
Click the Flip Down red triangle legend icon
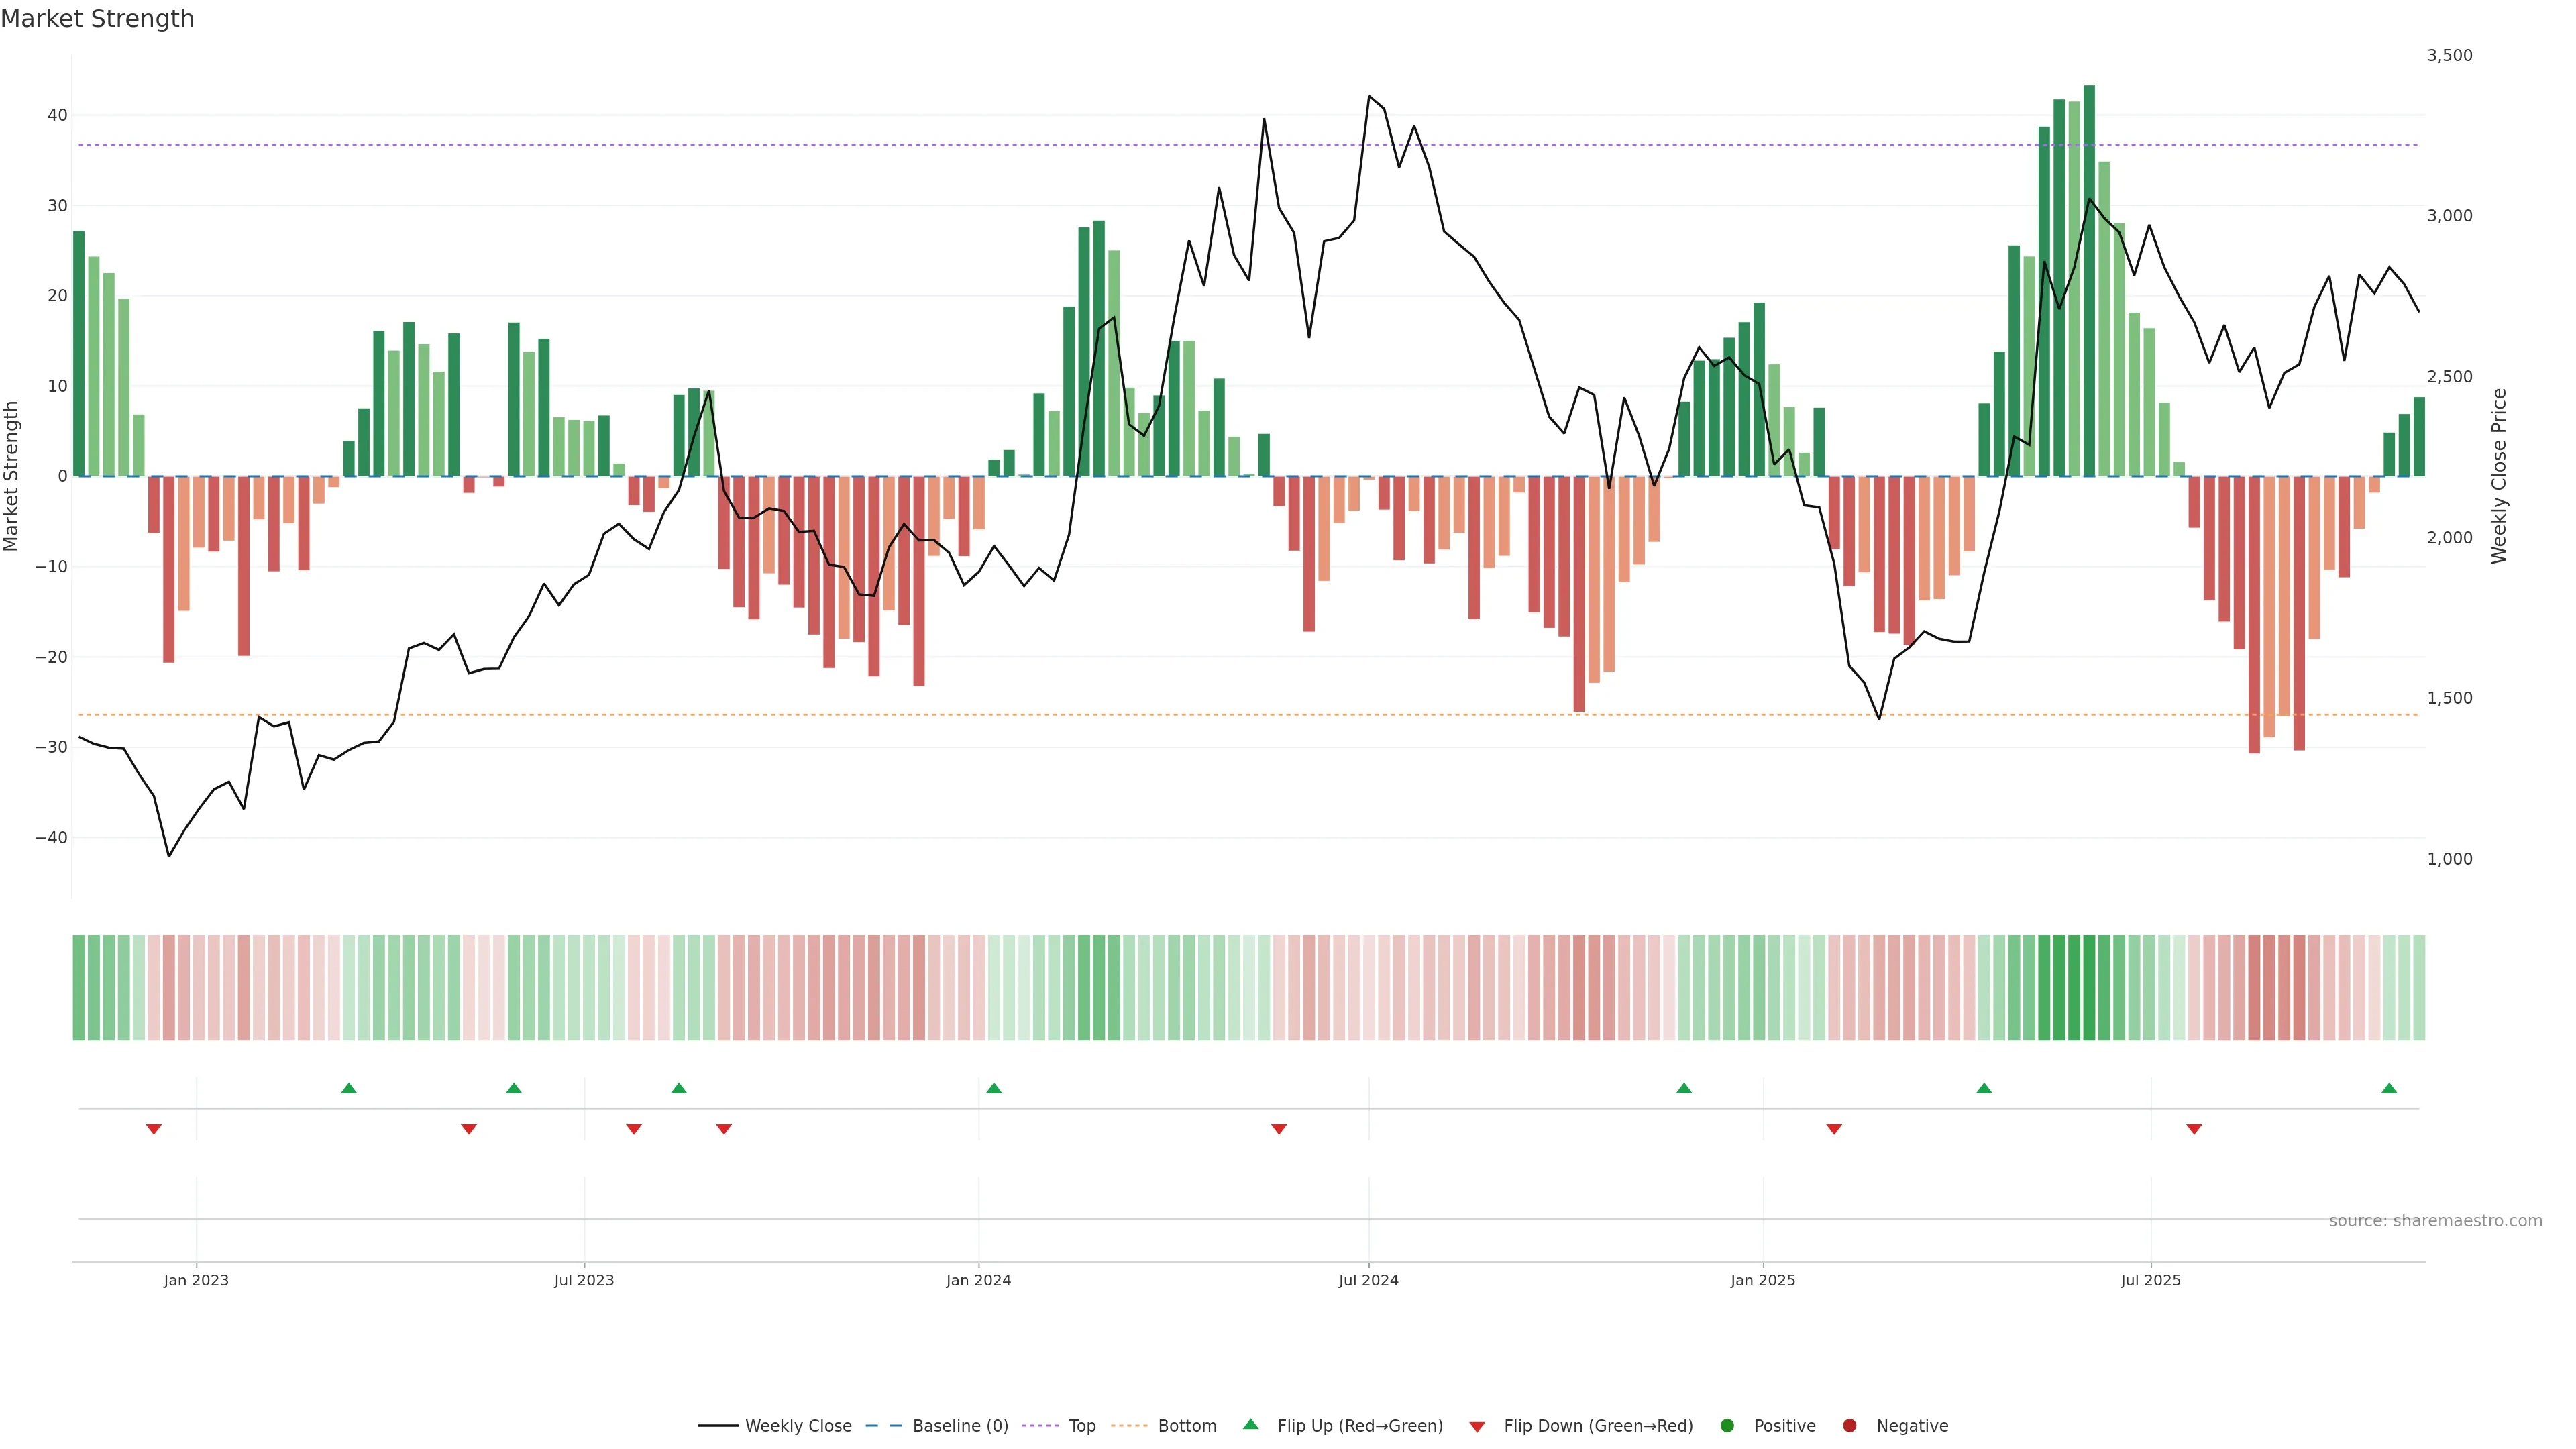click(1477, 1427)
